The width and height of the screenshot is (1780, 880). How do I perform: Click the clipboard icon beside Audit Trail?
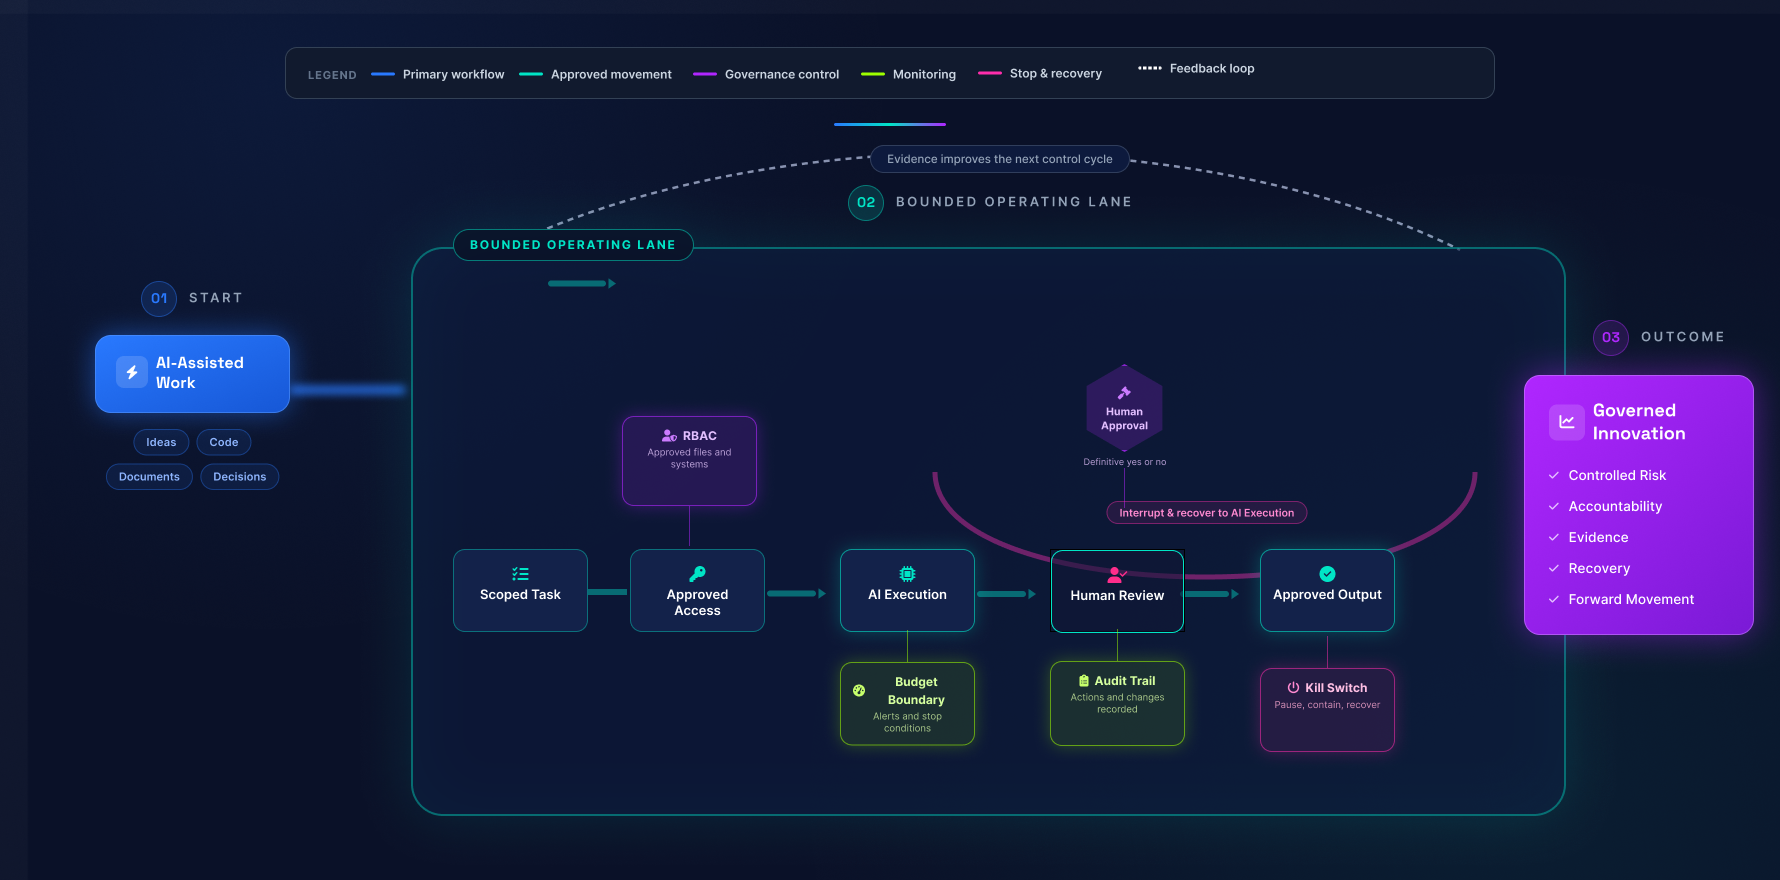[x=1084, y=681]
